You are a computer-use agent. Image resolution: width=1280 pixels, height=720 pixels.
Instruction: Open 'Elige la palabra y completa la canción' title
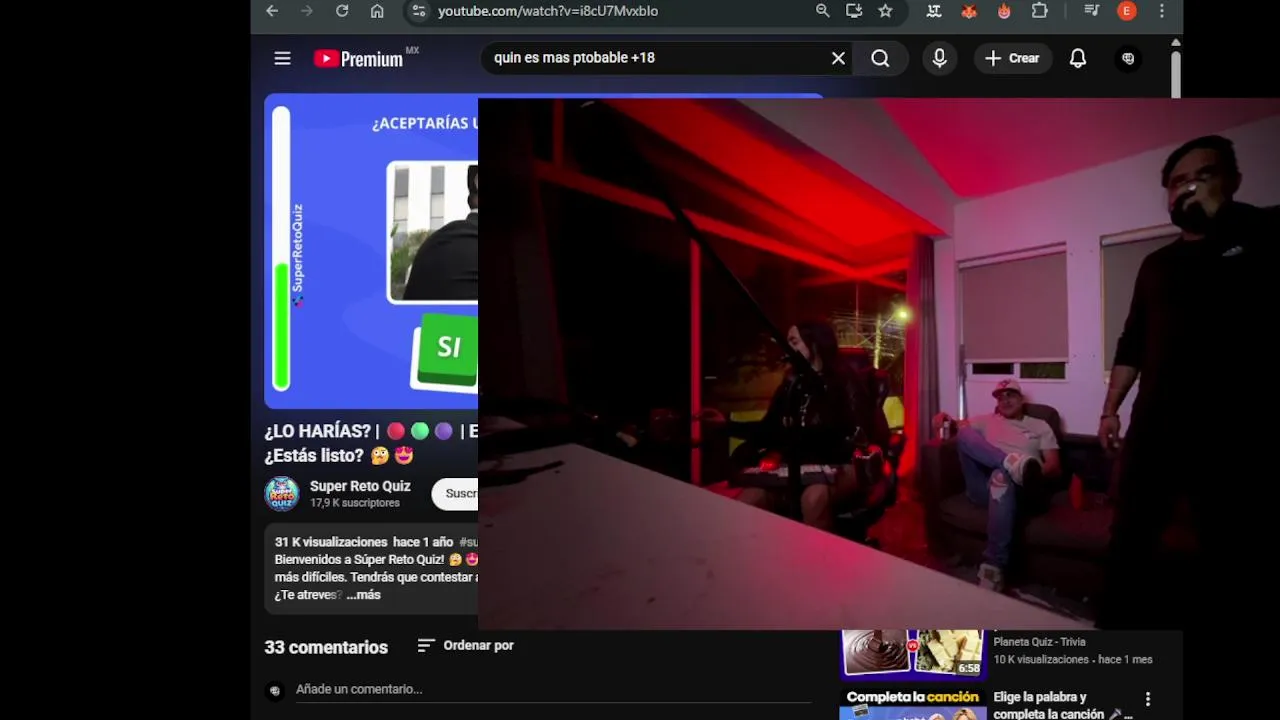tap(1060, 705)
